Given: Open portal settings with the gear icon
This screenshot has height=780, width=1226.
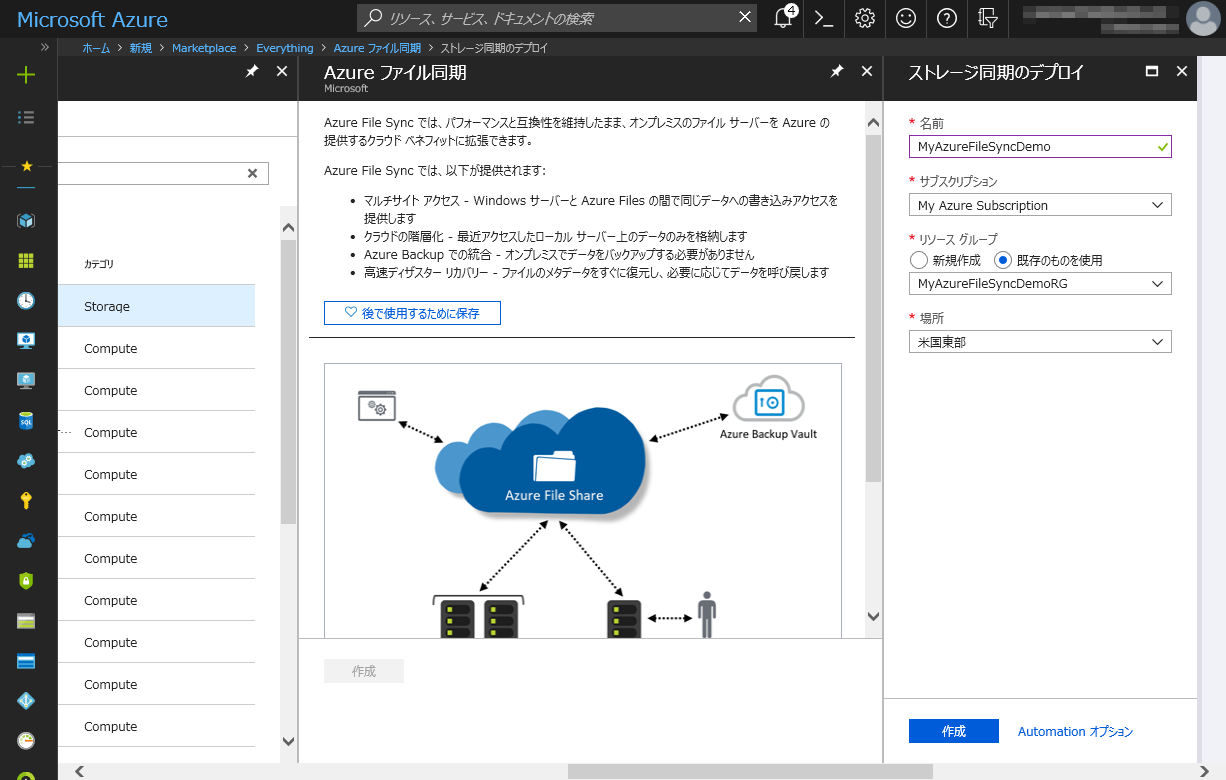Looking at the screenshot, I should [x=864, y=17].
